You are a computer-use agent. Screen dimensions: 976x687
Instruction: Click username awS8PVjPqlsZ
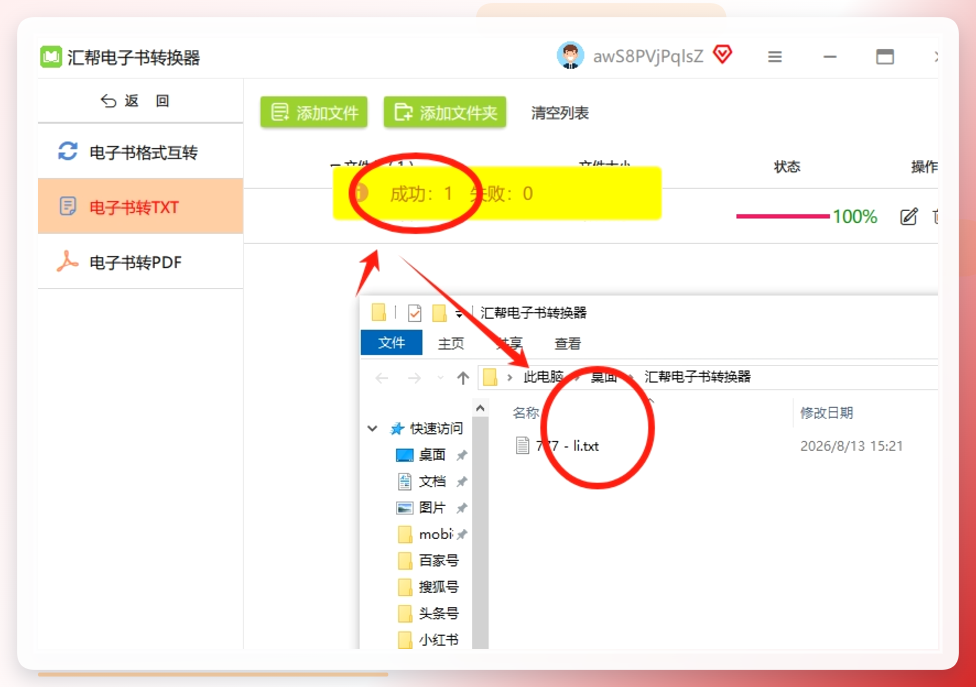coord(647,57)
